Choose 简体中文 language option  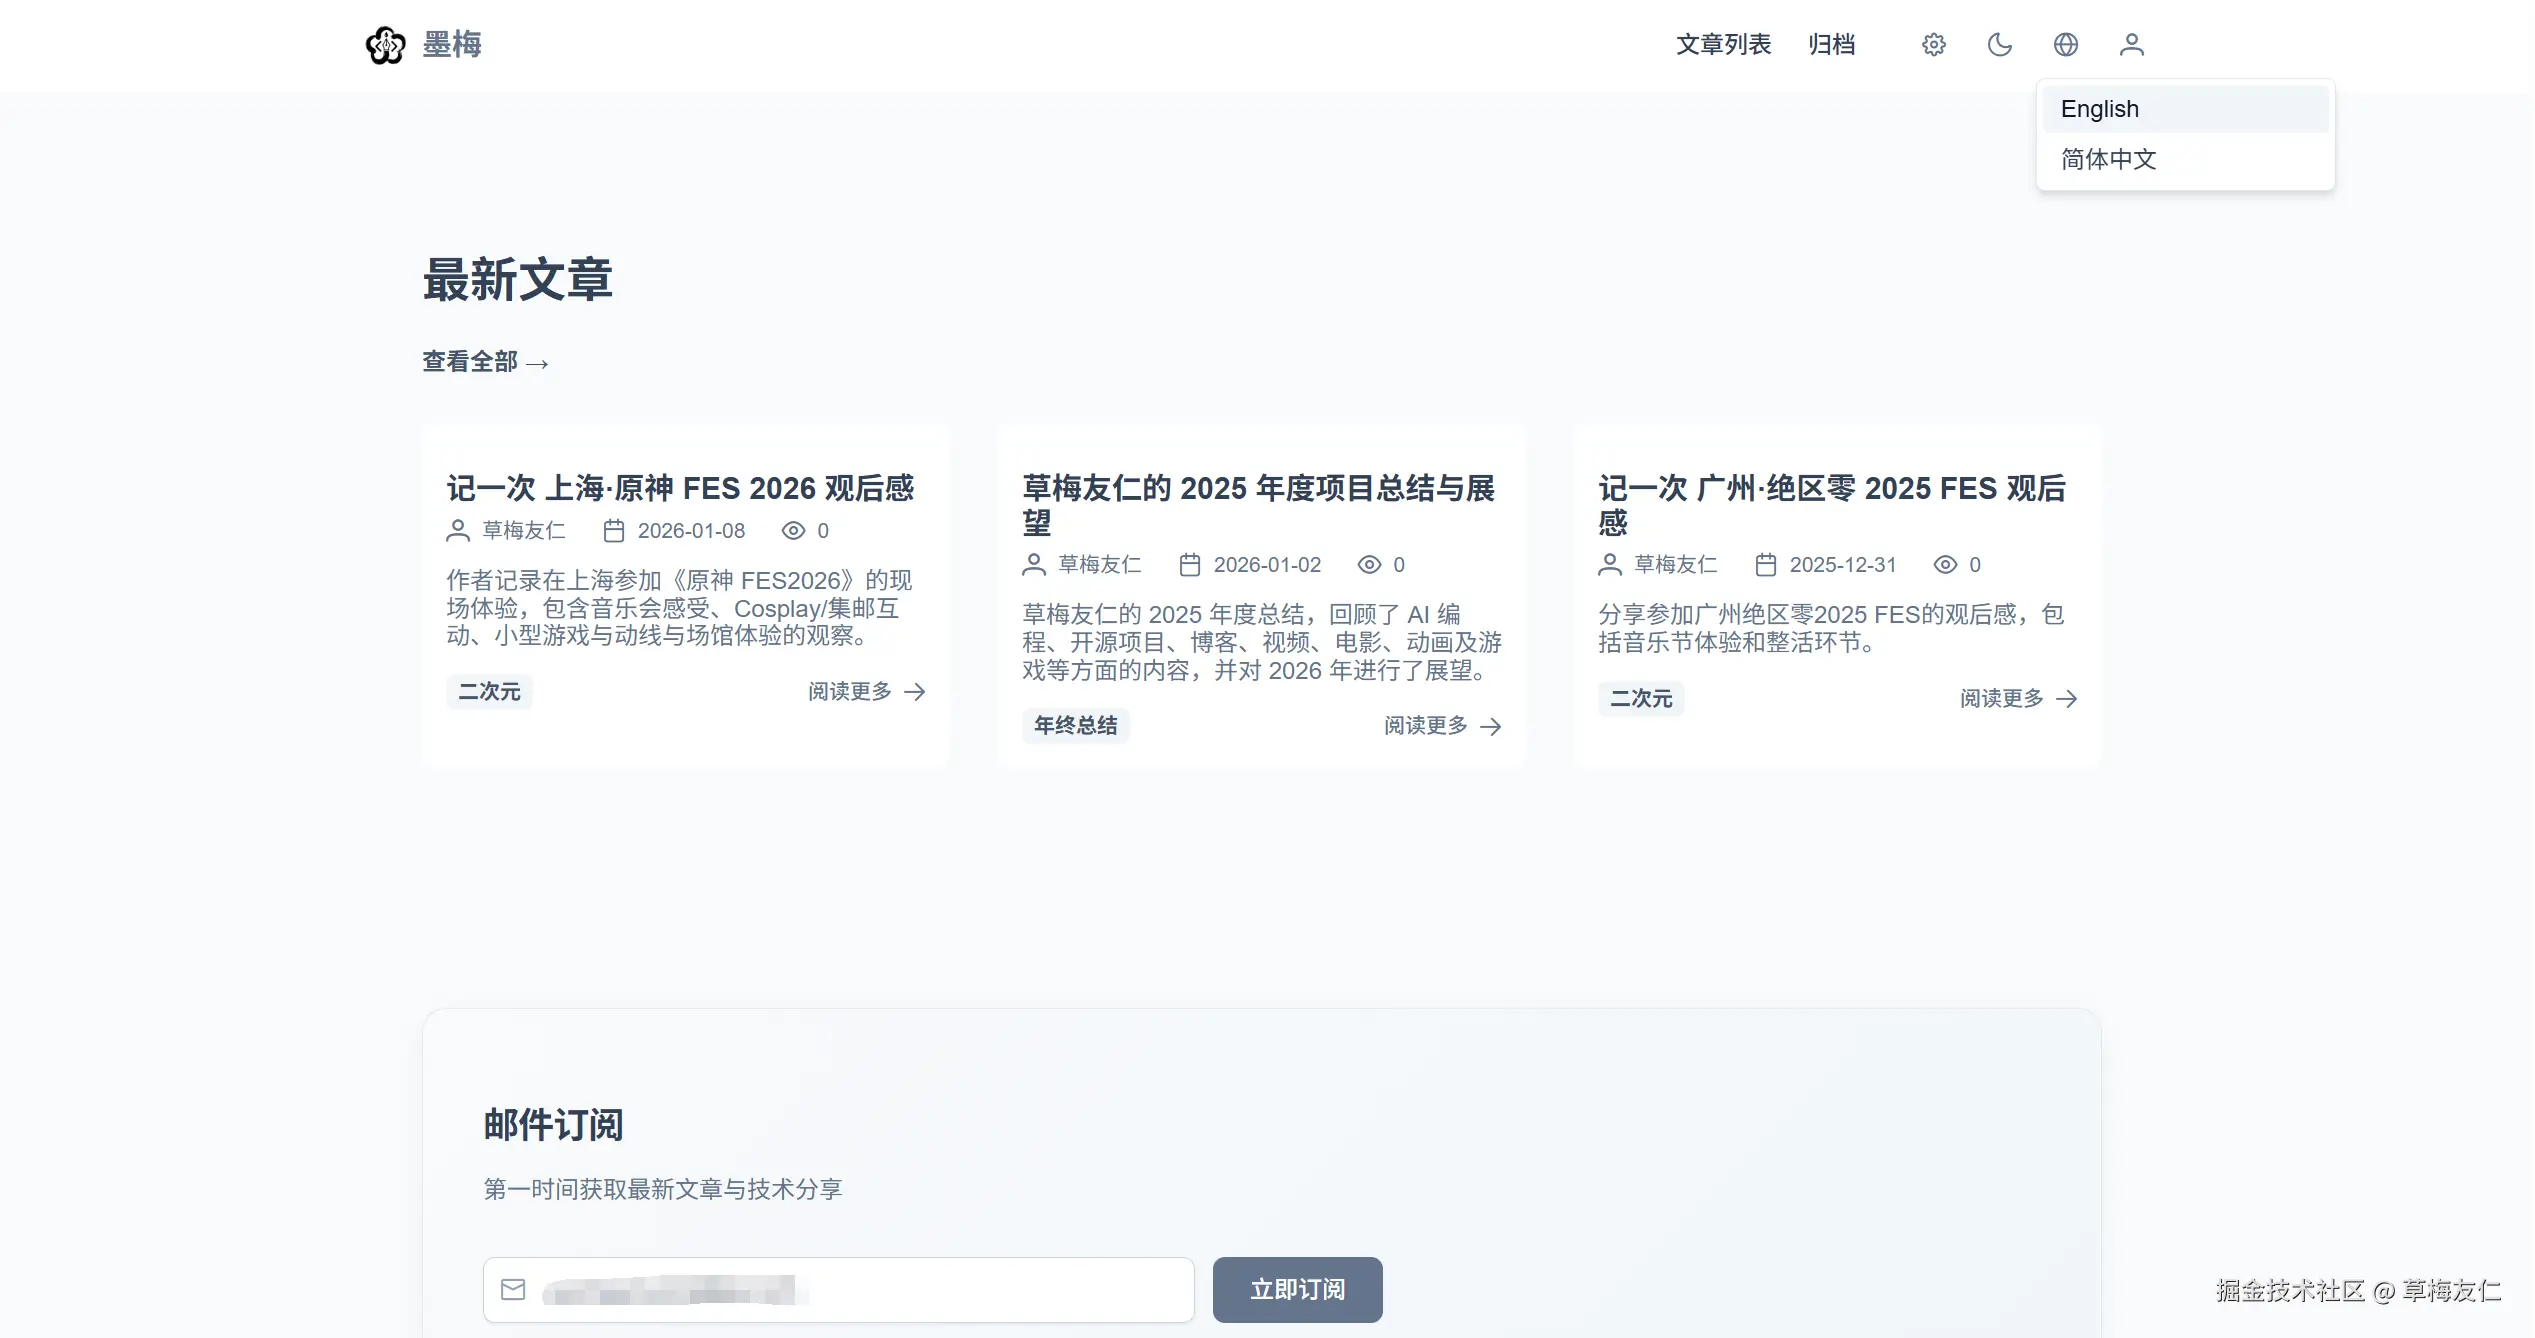[x=2108, y=159]
